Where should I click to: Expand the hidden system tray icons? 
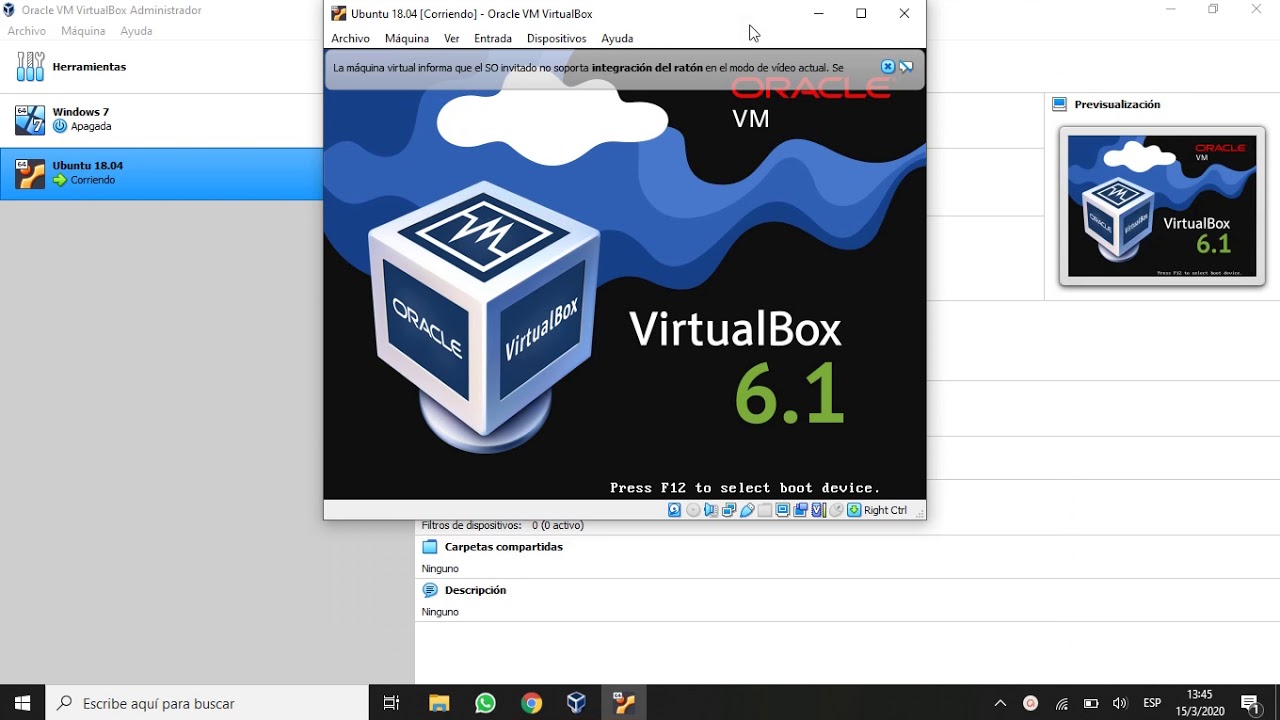coord(1000,703)
